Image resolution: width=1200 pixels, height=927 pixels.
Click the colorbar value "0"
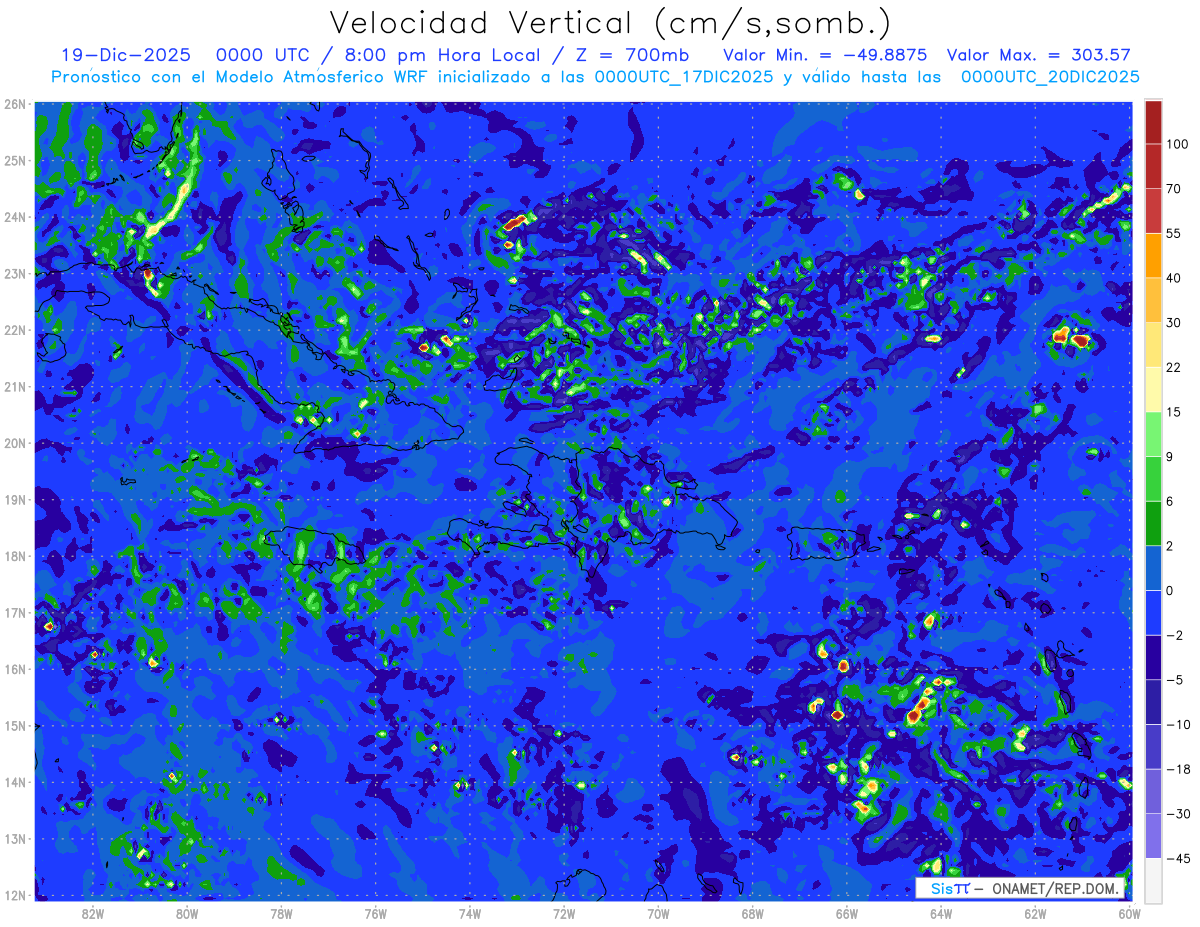tap(1169, 590)
